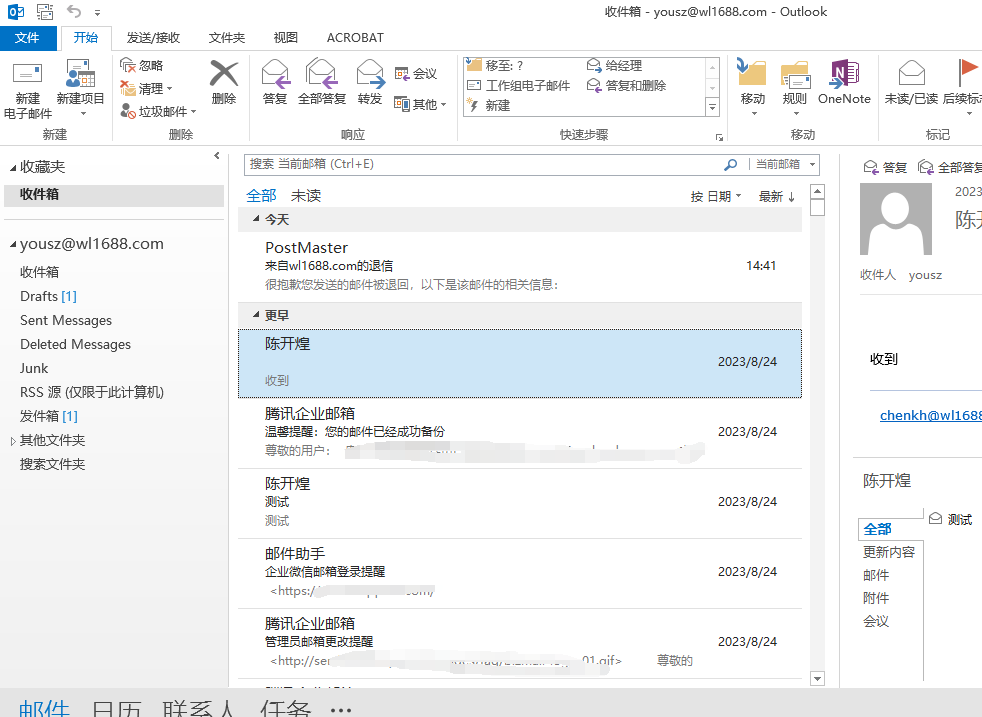Show 未读 (Unread) messages filter
Viewport: 982px width, 717px height.
click(x=306, y=196)
